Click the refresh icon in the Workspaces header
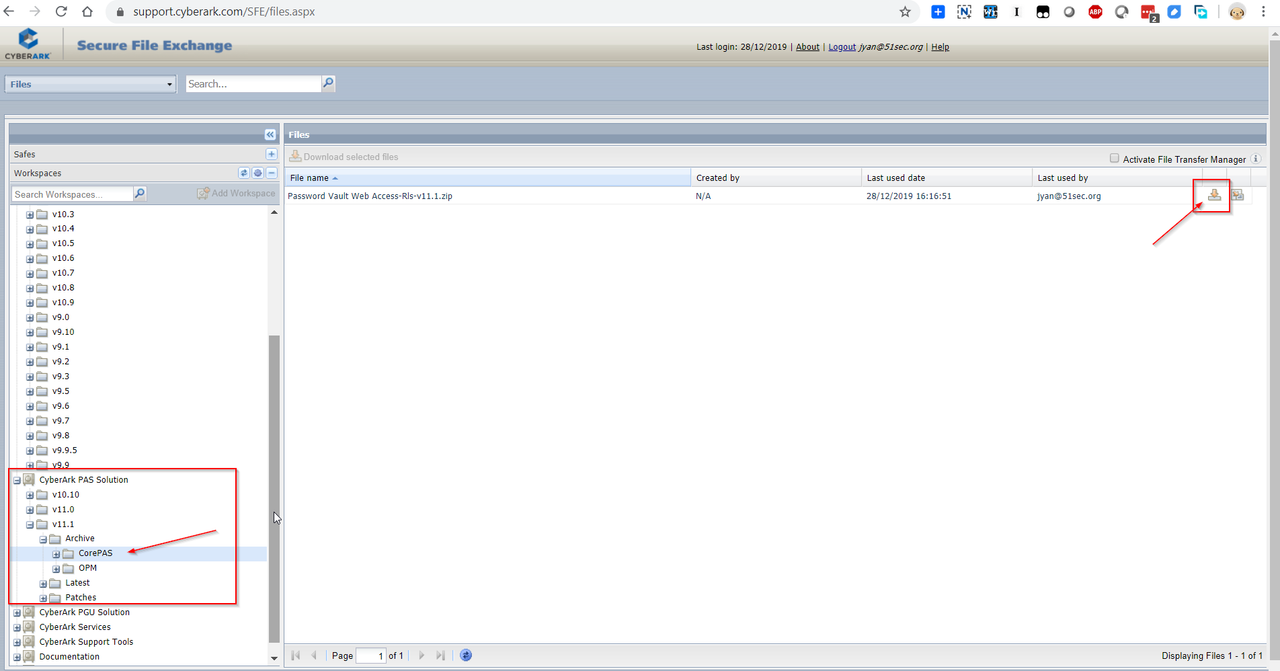This screenshot has width=1280, height=671. [244, 173]
